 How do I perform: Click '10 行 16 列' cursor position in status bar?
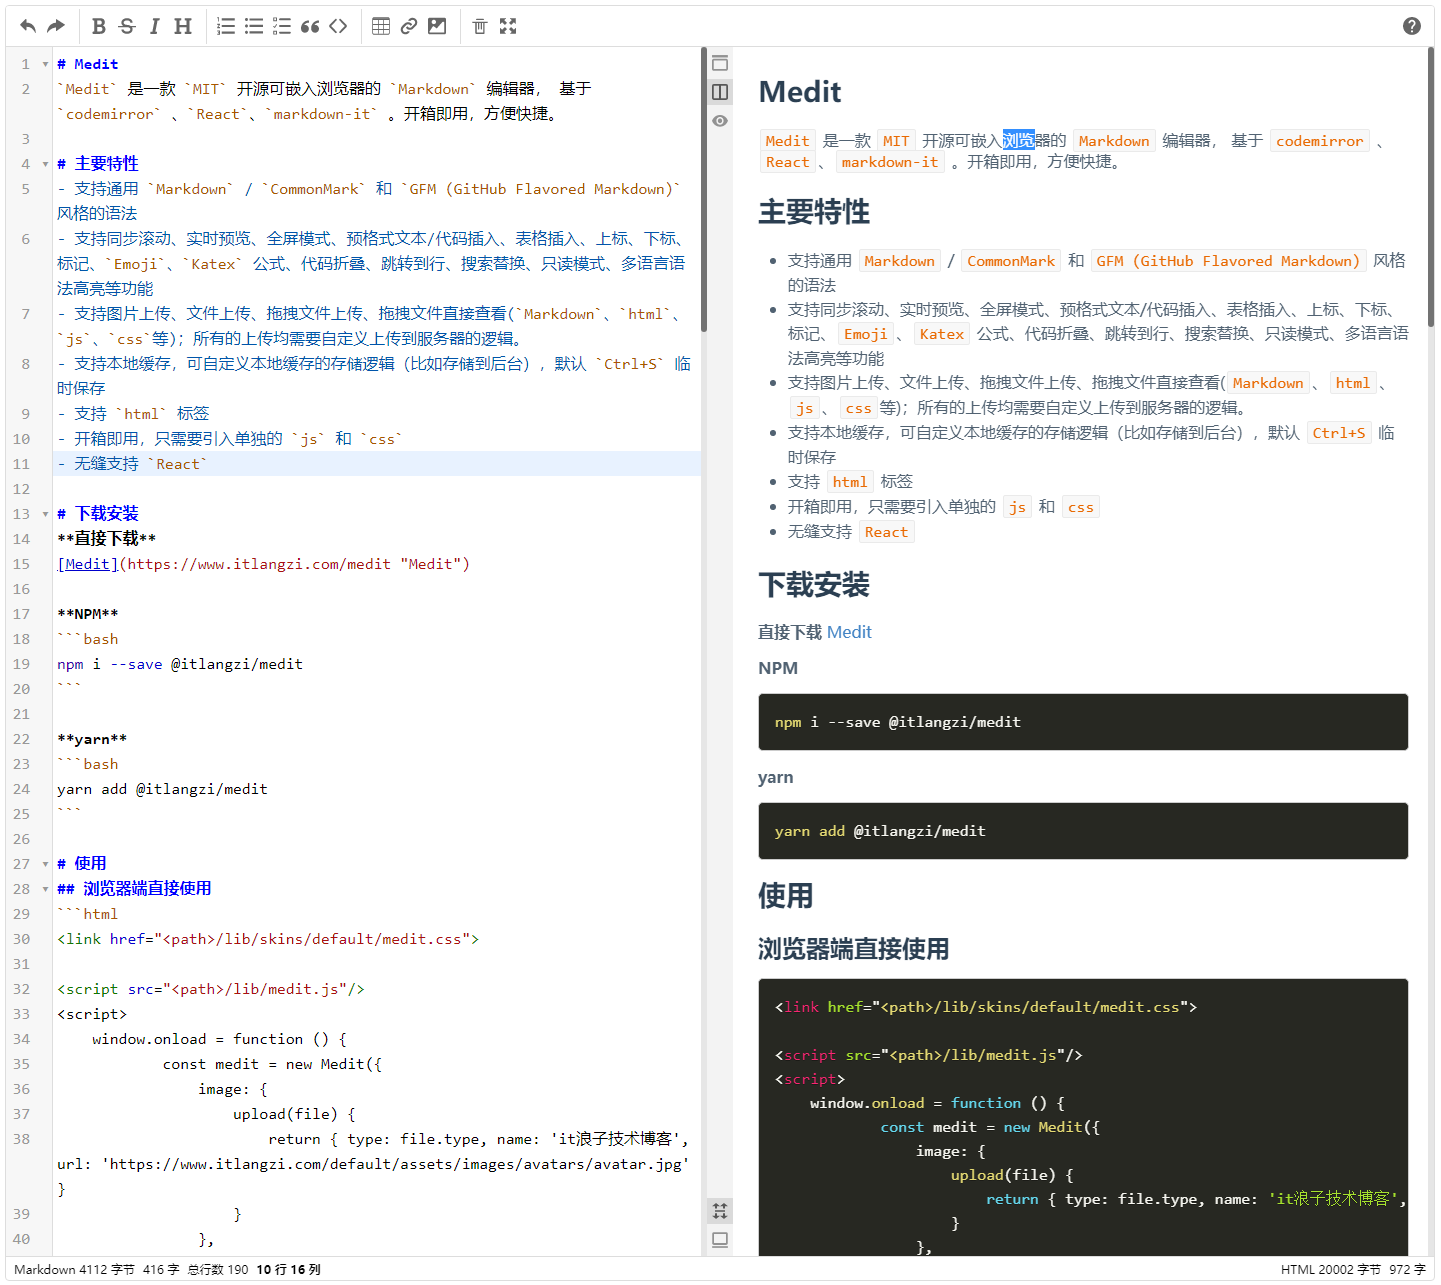(288, 1269)
